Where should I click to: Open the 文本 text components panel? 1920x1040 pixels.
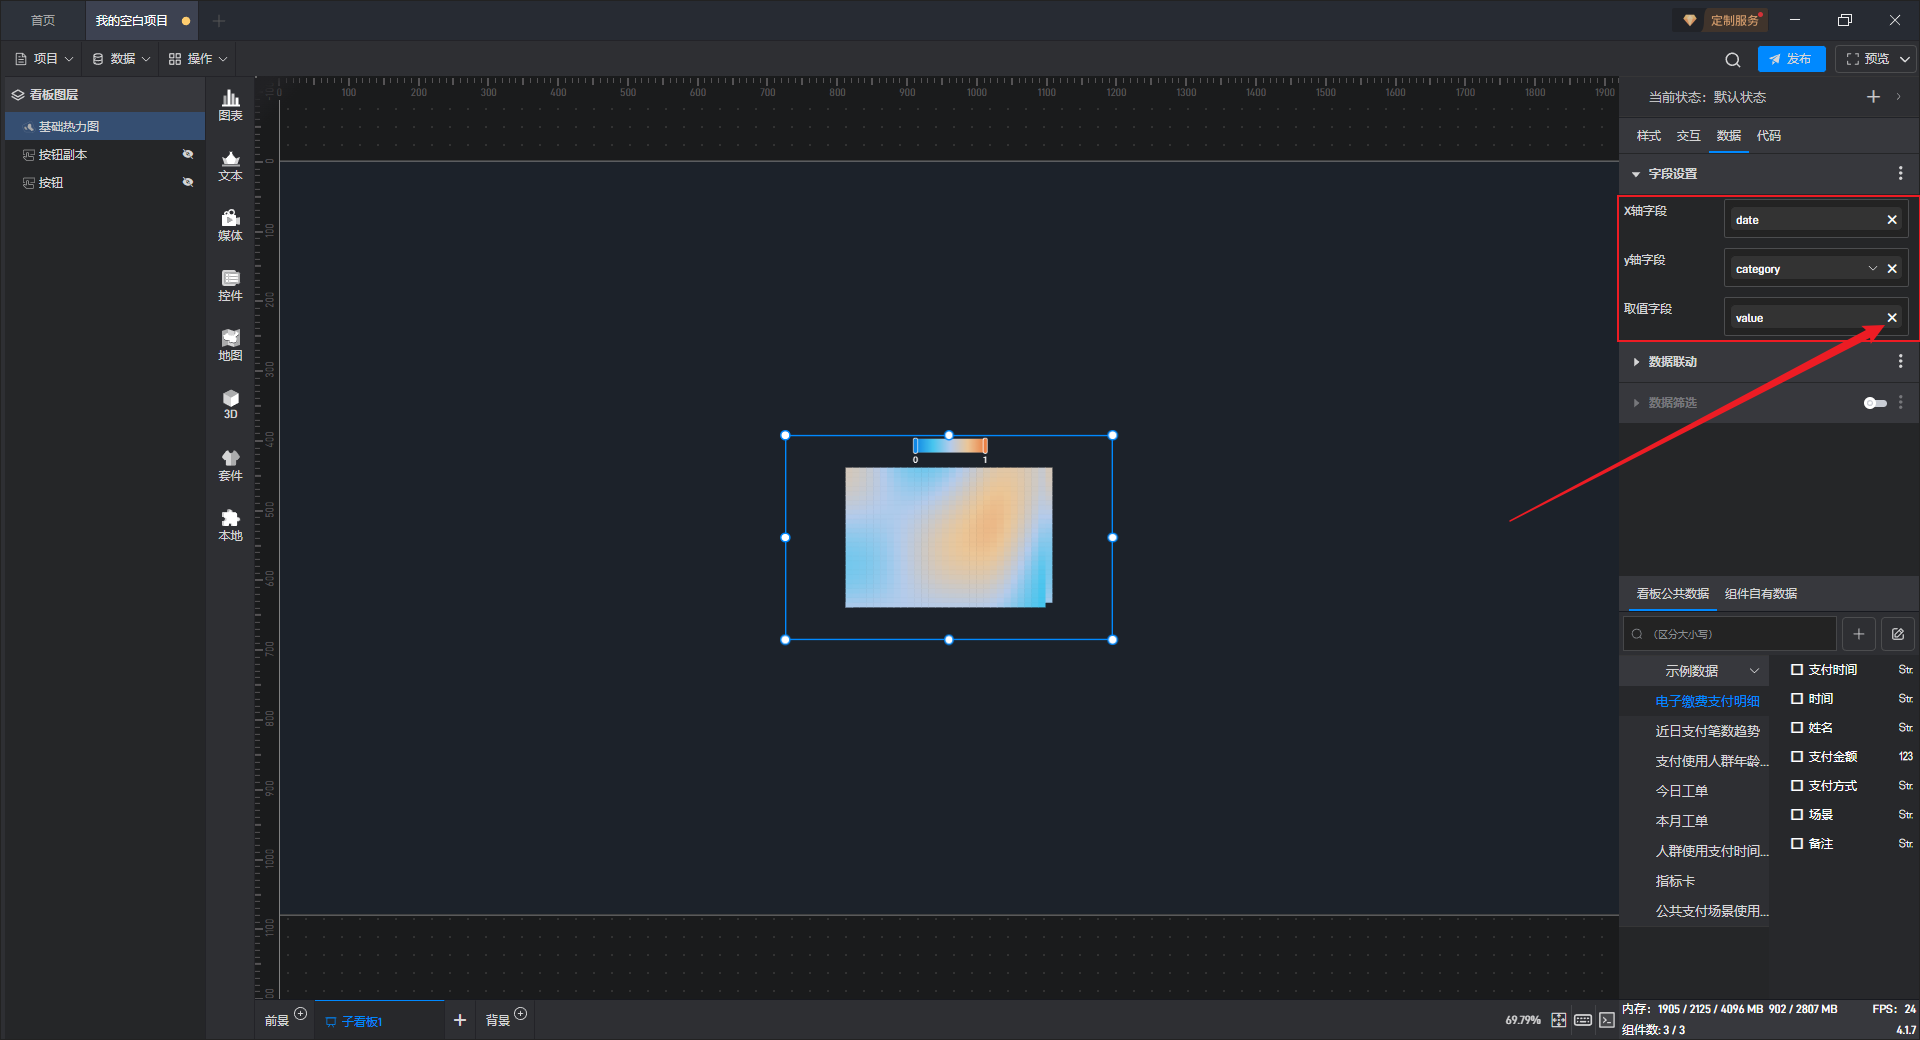coord(230,164)
